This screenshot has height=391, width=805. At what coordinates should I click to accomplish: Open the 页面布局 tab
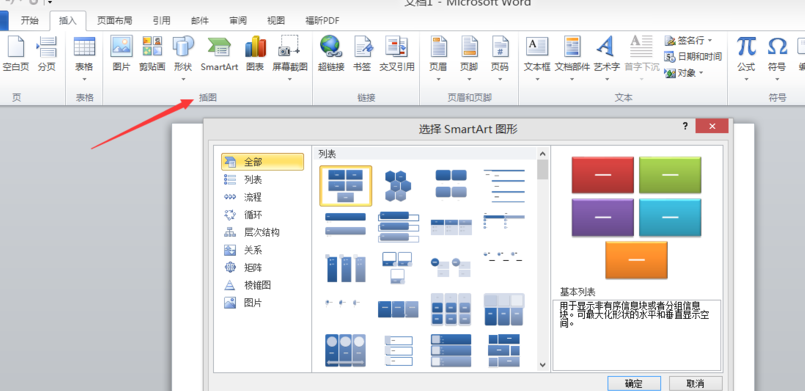click(114, 21)
